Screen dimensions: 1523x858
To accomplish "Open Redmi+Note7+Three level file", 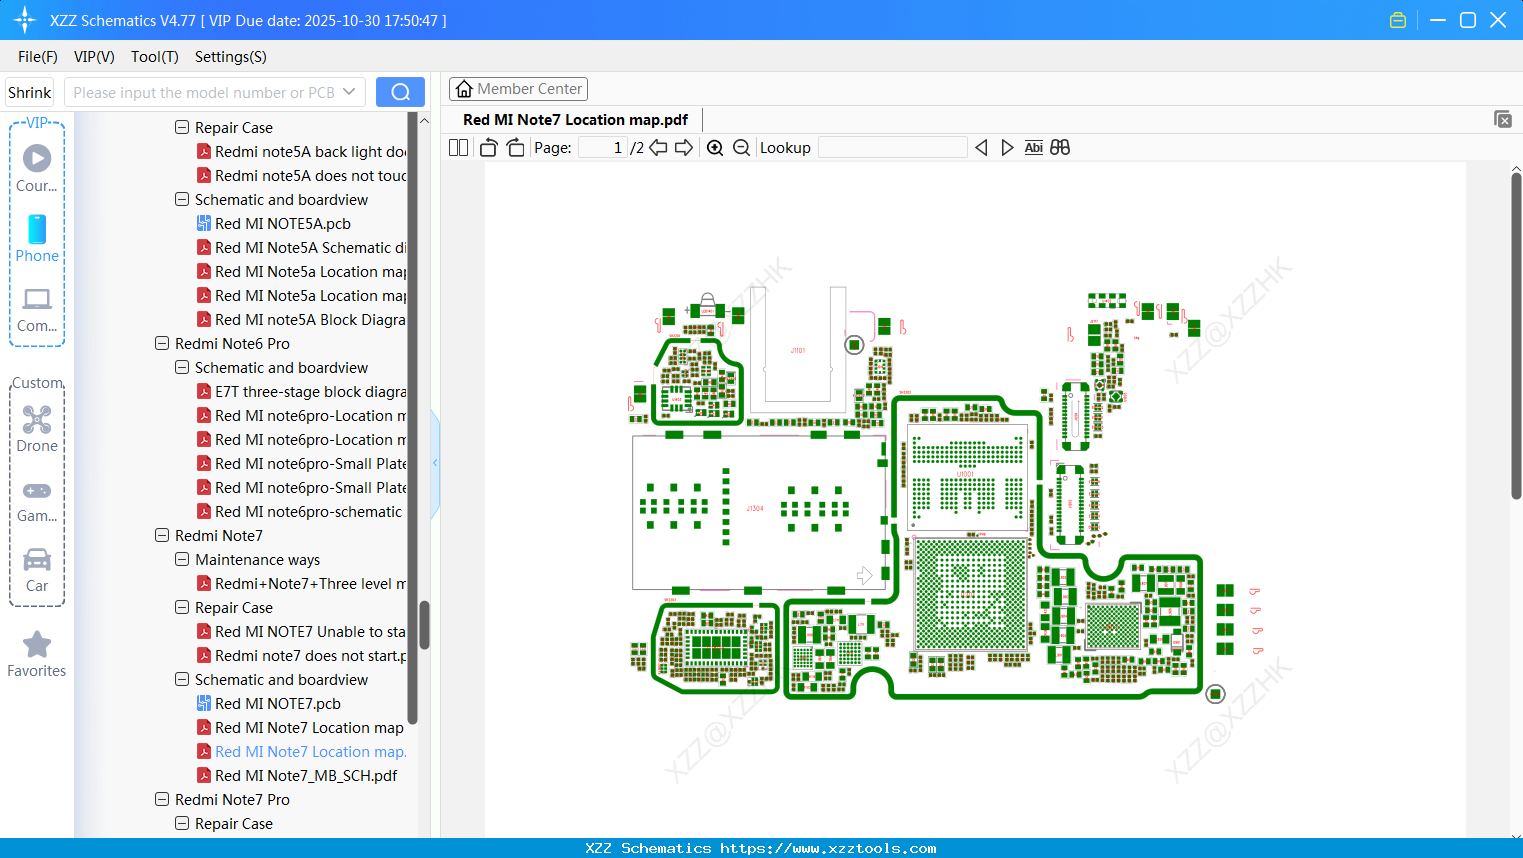I will [x=310, y=583].
